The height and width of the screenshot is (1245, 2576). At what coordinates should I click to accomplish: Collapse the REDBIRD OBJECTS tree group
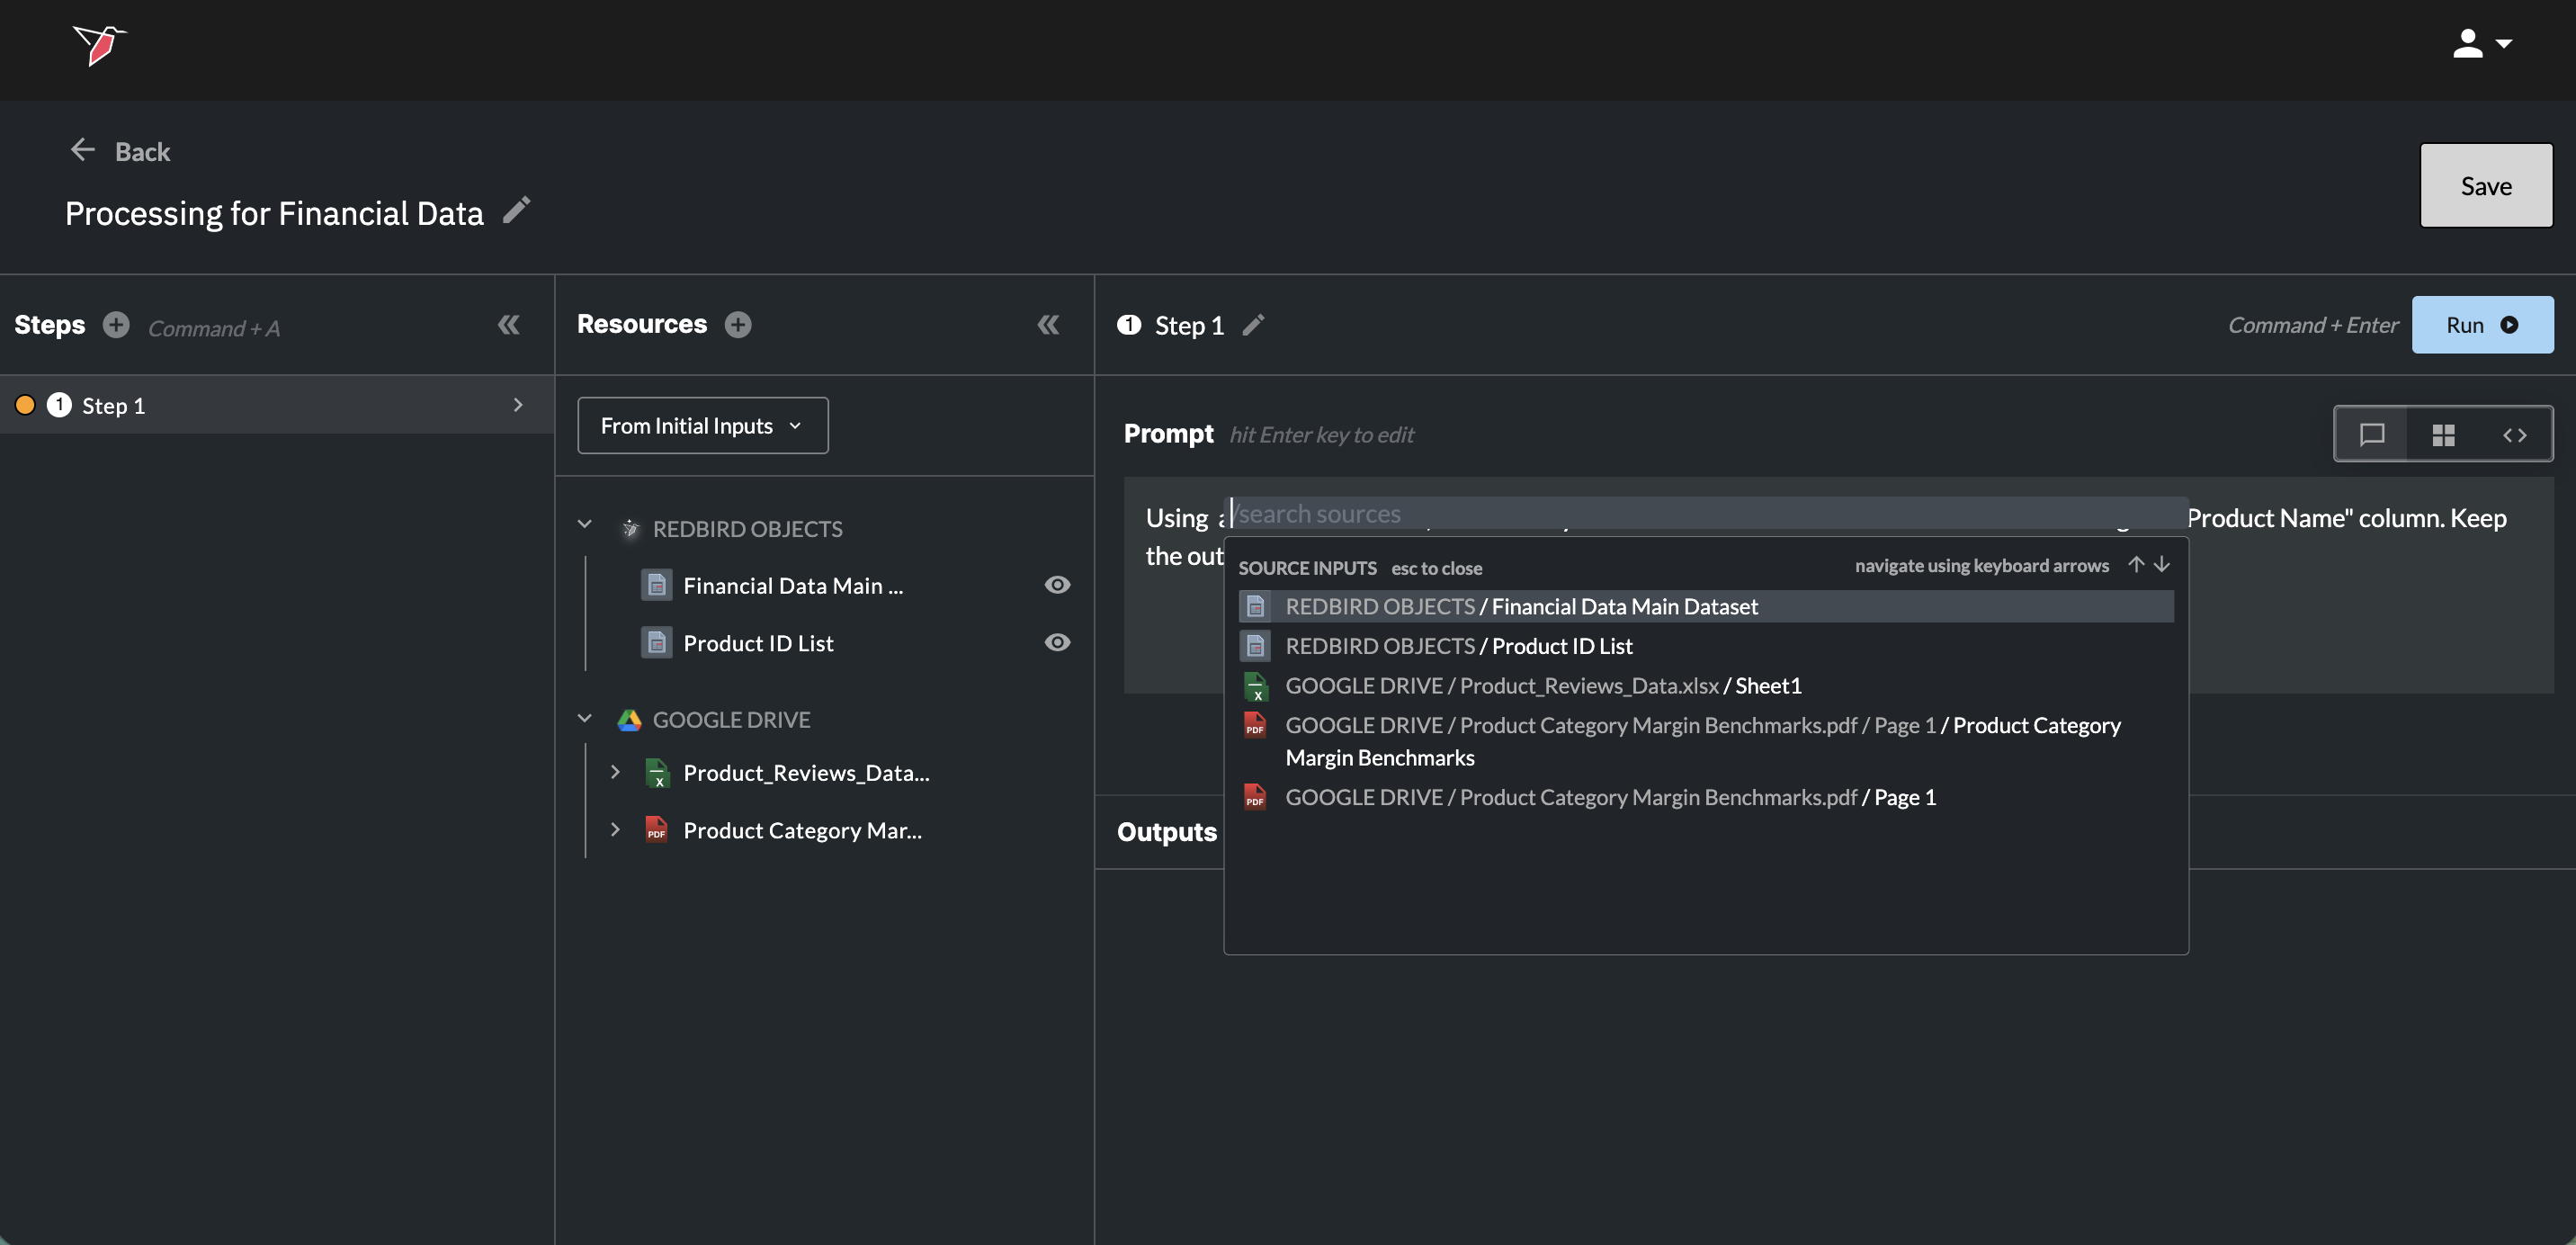pos(585,525)
